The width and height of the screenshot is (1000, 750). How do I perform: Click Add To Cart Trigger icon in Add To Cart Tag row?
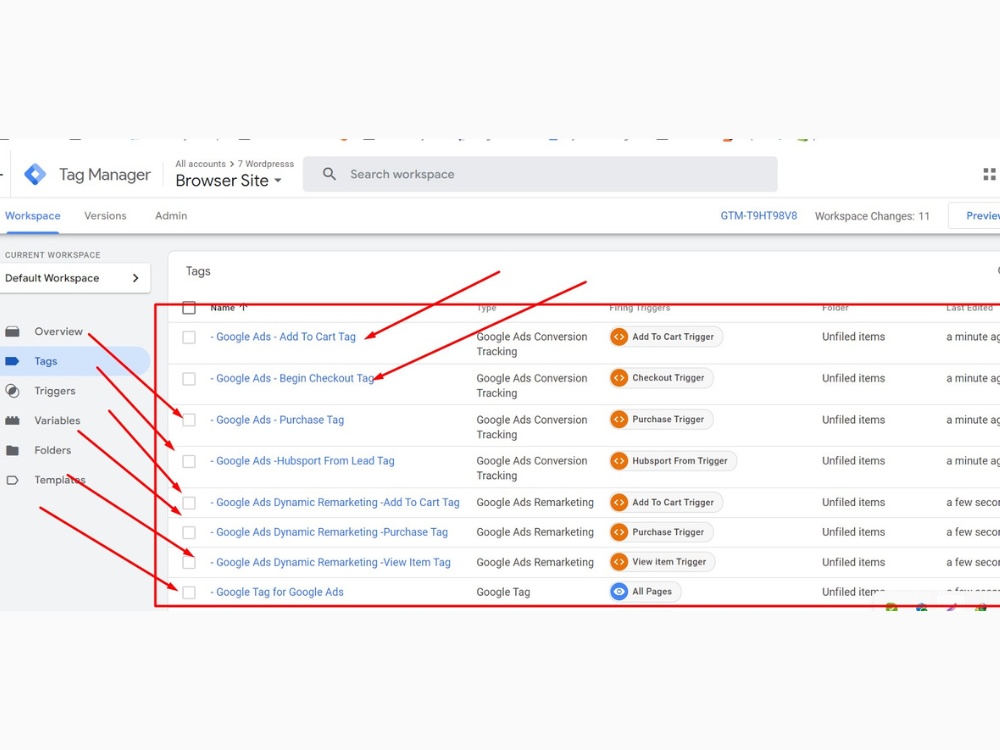click(x=619, y=337)
